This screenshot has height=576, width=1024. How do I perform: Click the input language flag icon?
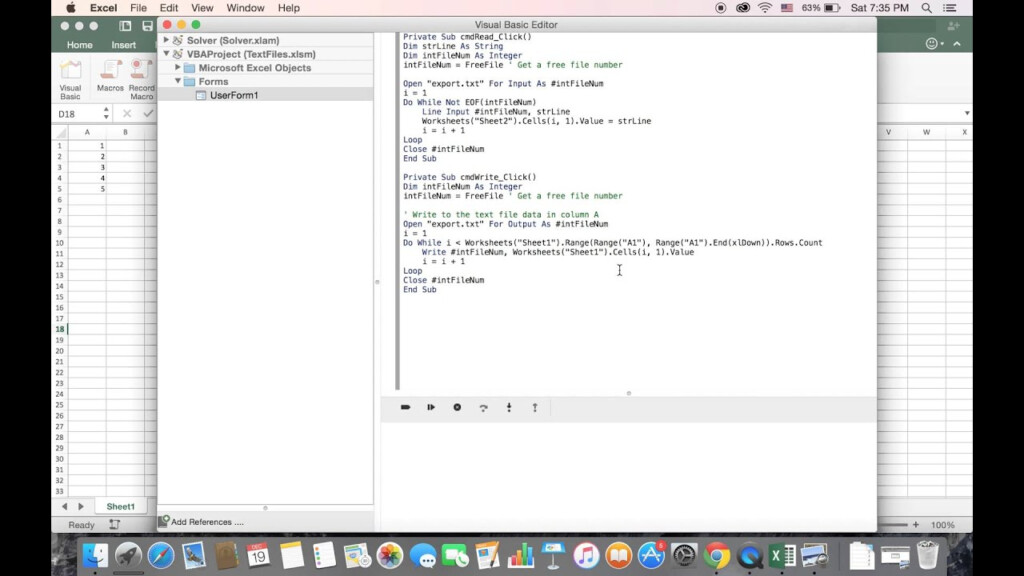pos(787,8)
